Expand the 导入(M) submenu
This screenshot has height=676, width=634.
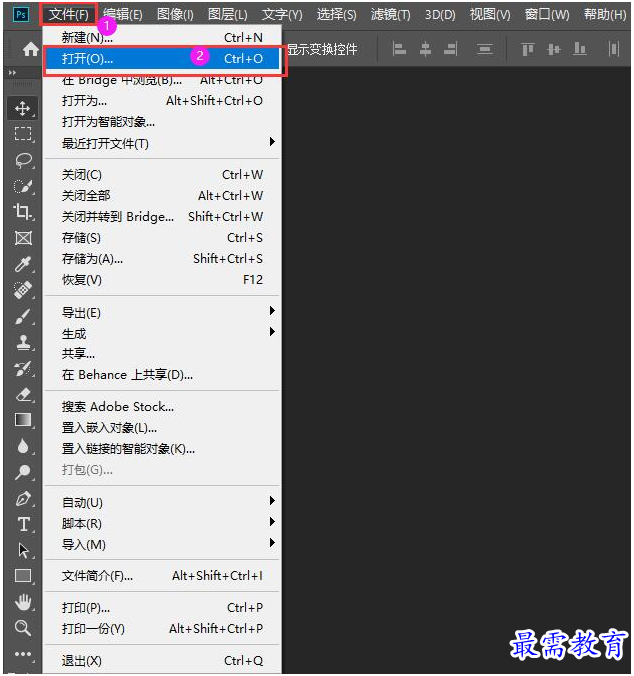pos(162,545)
